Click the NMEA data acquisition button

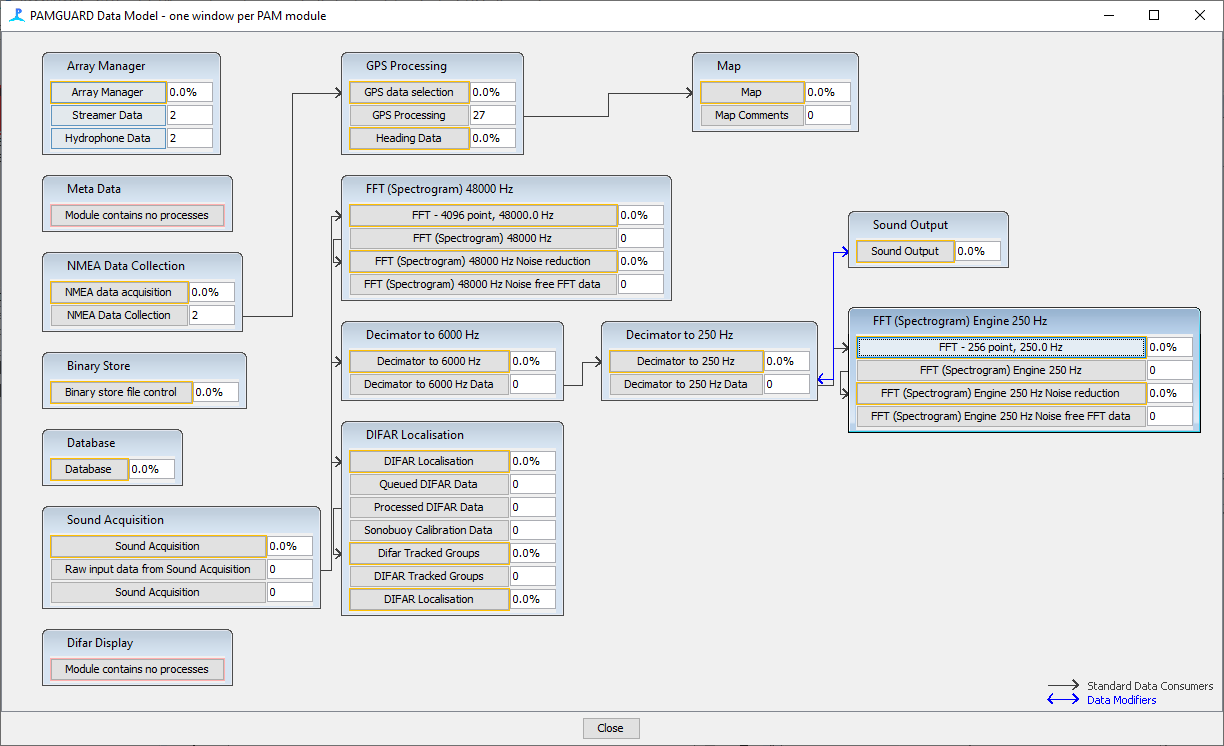(x=119, y=292)
